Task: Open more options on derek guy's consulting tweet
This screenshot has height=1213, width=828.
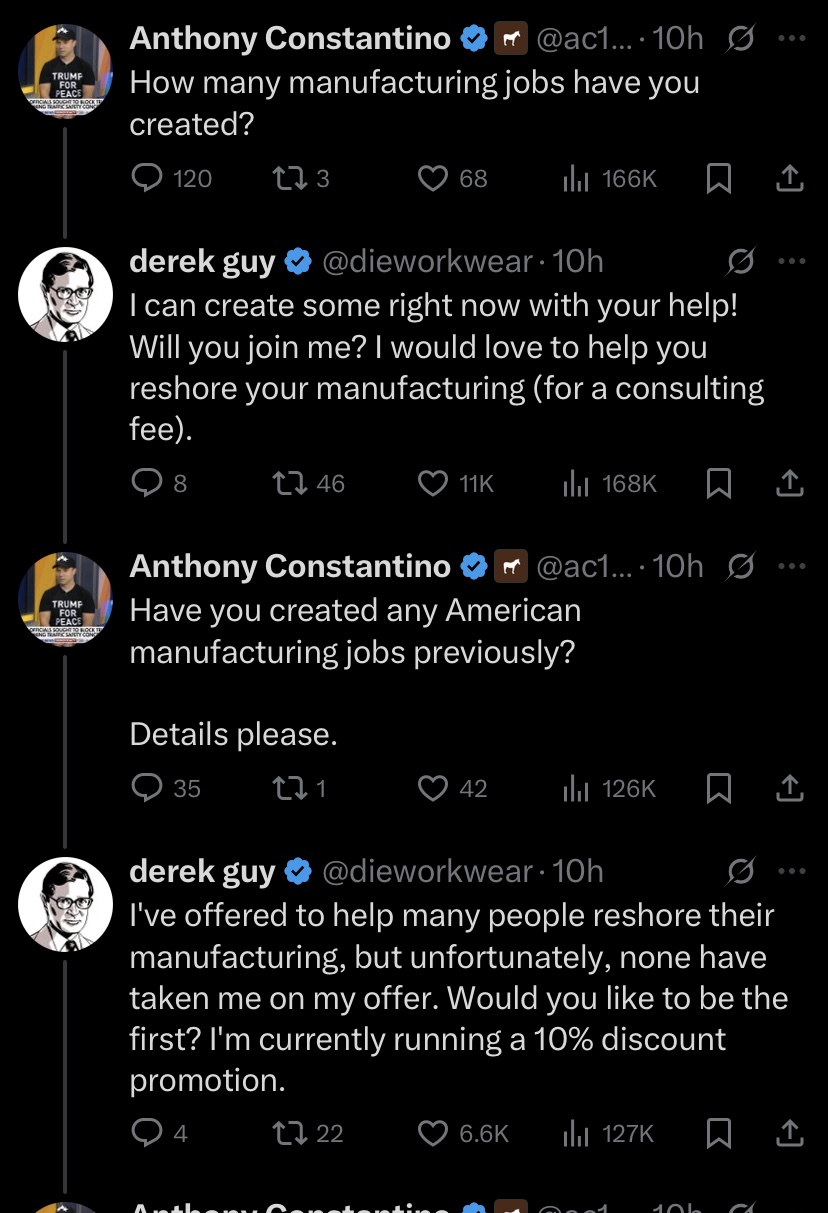Action: point(791,261)
